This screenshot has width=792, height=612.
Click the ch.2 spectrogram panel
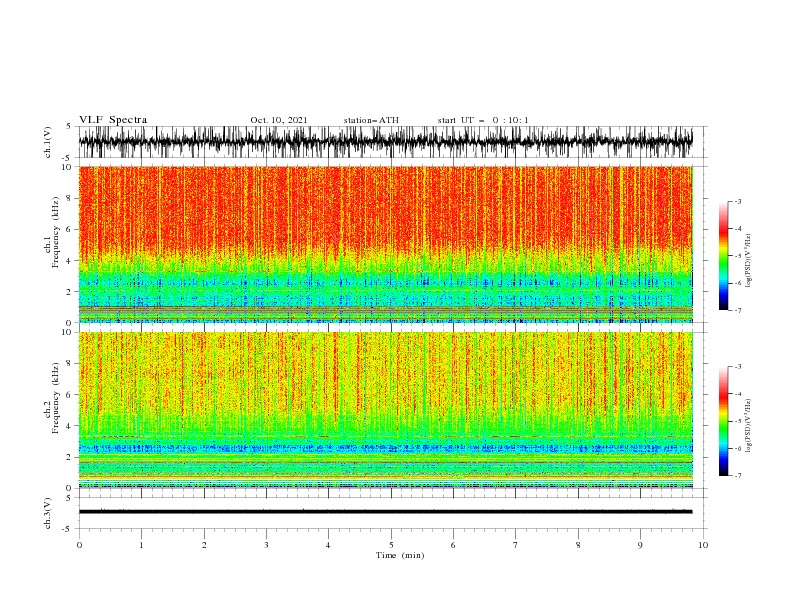point(385,410)
